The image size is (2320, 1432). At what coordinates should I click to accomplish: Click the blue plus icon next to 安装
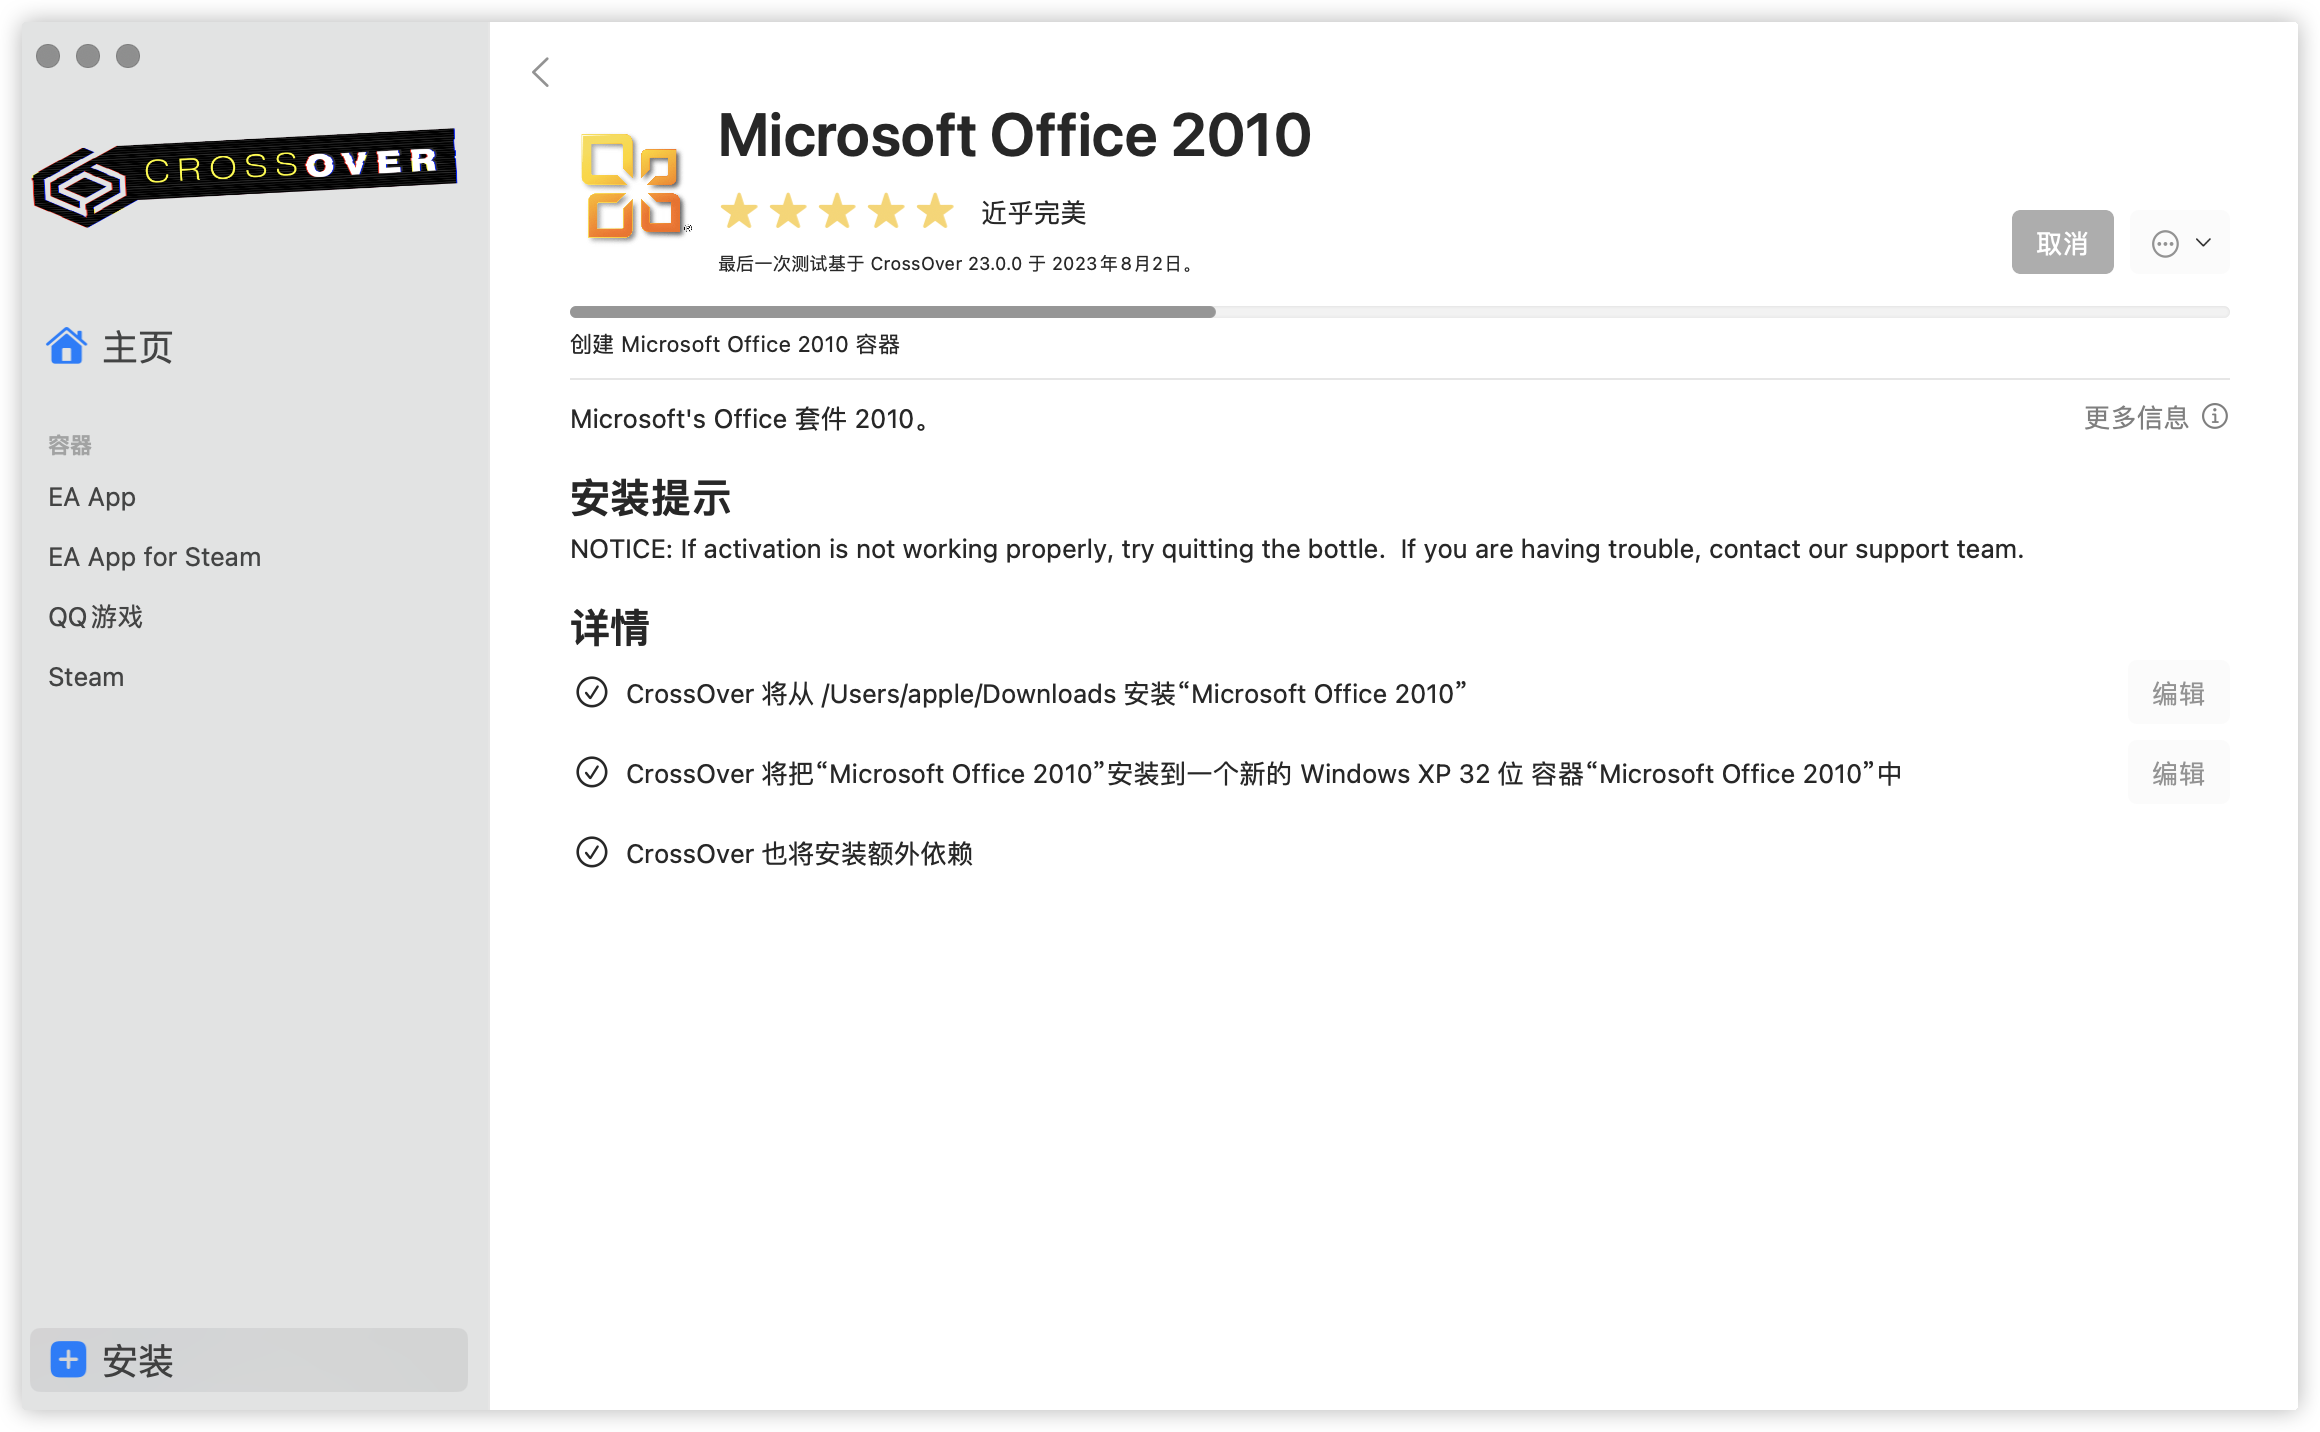pos(68,1360)
